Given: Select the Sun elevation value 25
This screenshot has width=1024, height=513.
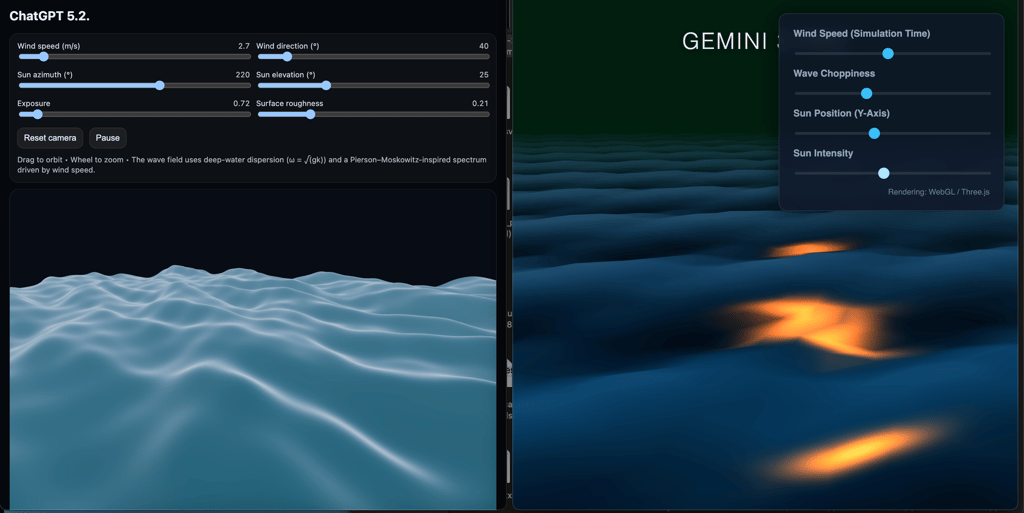Looking at the screenshot, I should pos(484,75).
